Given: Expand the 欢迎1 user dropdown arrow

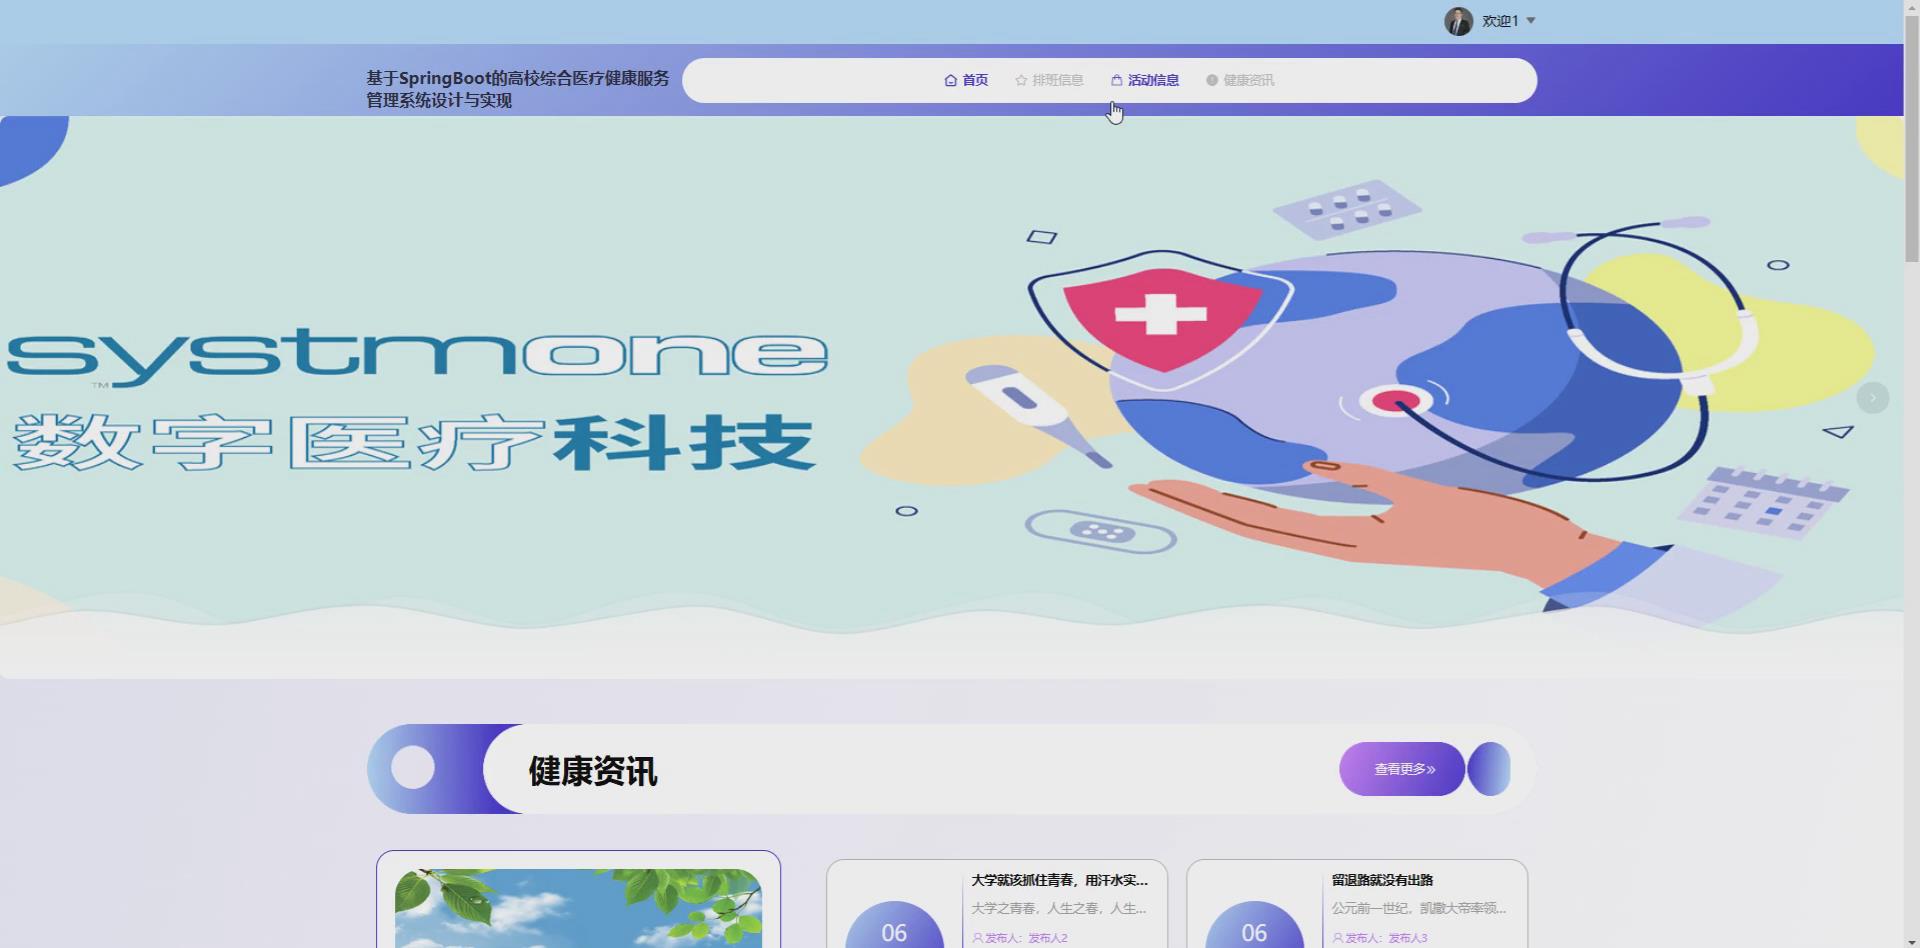Looking at the screenshot, I should (1530, 21).
